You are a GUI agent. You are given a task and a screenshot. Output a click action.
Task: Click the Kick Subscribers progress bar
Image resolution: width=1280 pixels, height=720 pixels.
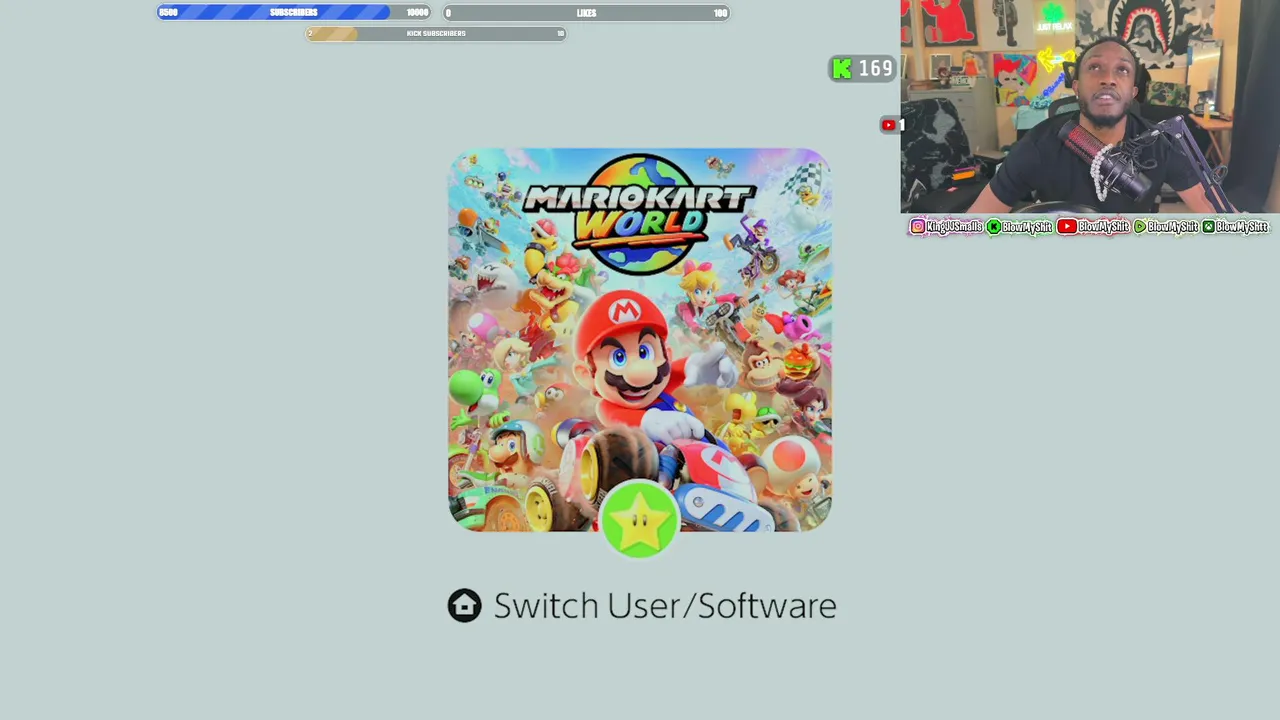pyautogui.click(x=436, y=33)
